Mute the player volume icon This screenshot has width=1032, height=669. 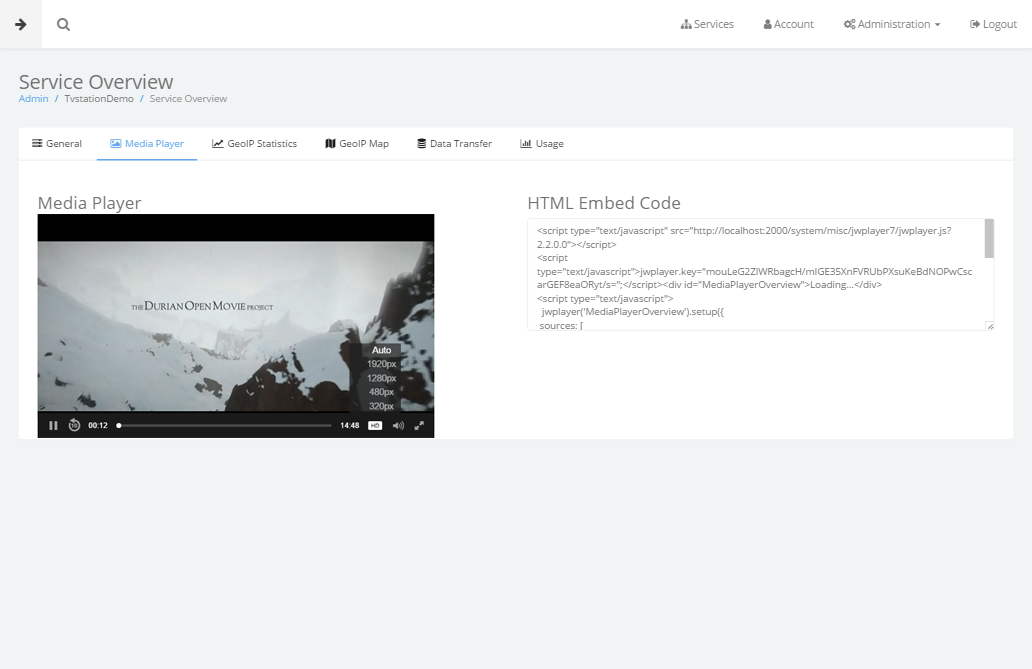[x=398, y=425]
